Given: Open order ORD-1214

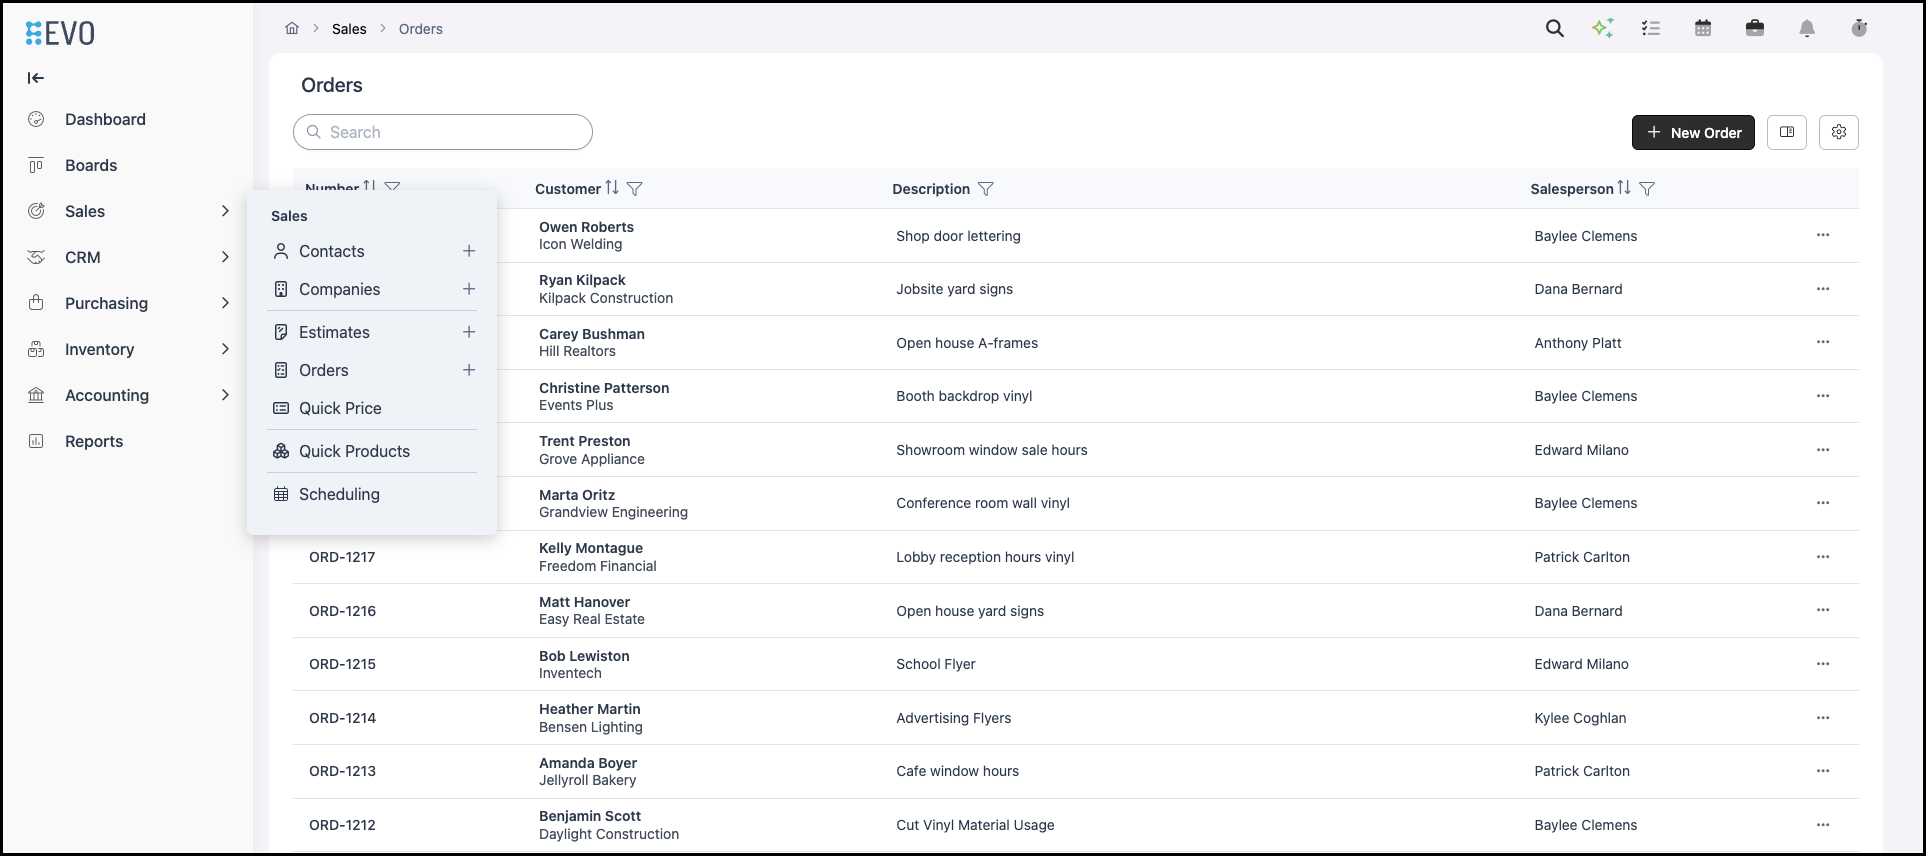Looking at the screenshot, I should click(x=342, y=718).
